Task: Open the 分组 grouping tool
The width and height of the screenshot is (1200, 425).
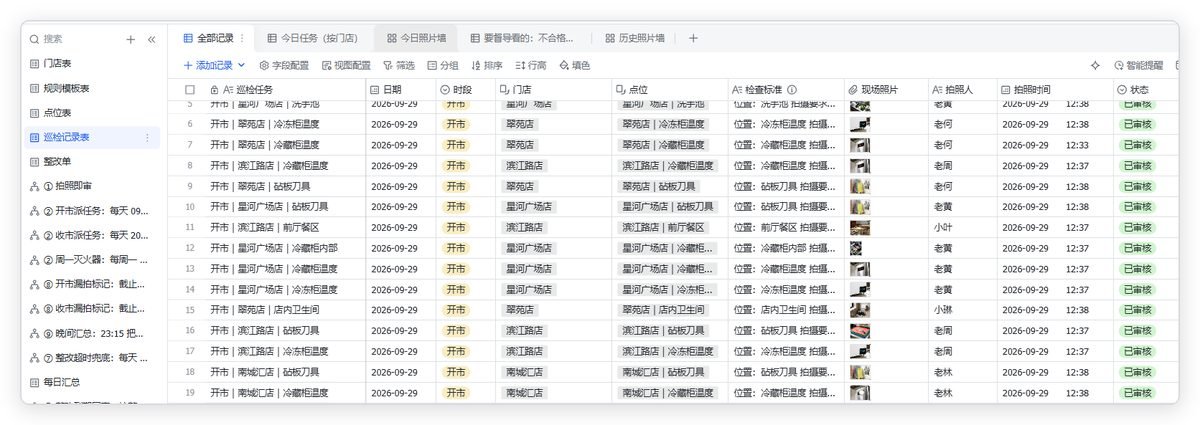Action: point(442,65)
